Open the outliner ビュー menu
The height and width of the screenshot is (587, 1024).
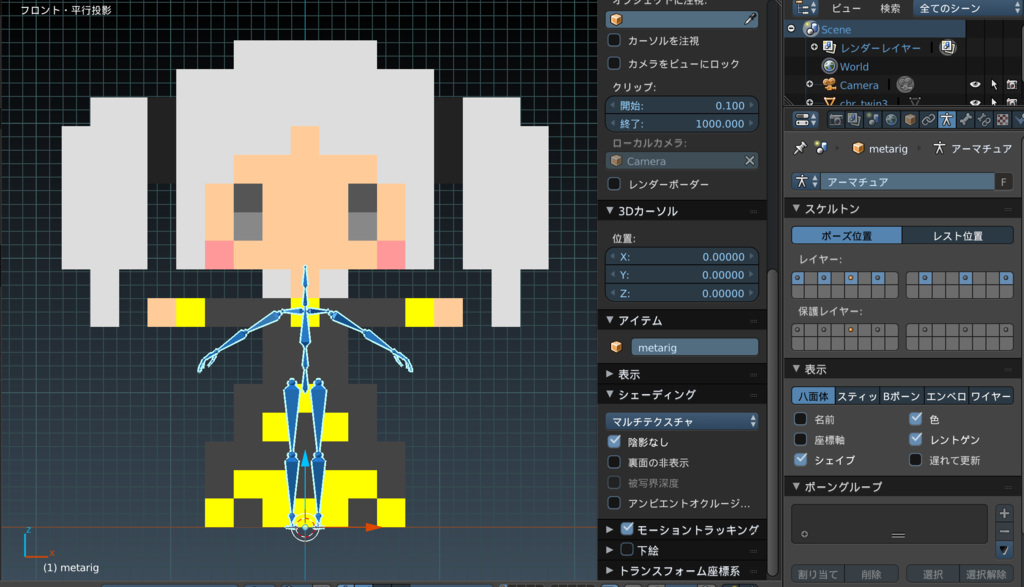[x=846, y=8]
